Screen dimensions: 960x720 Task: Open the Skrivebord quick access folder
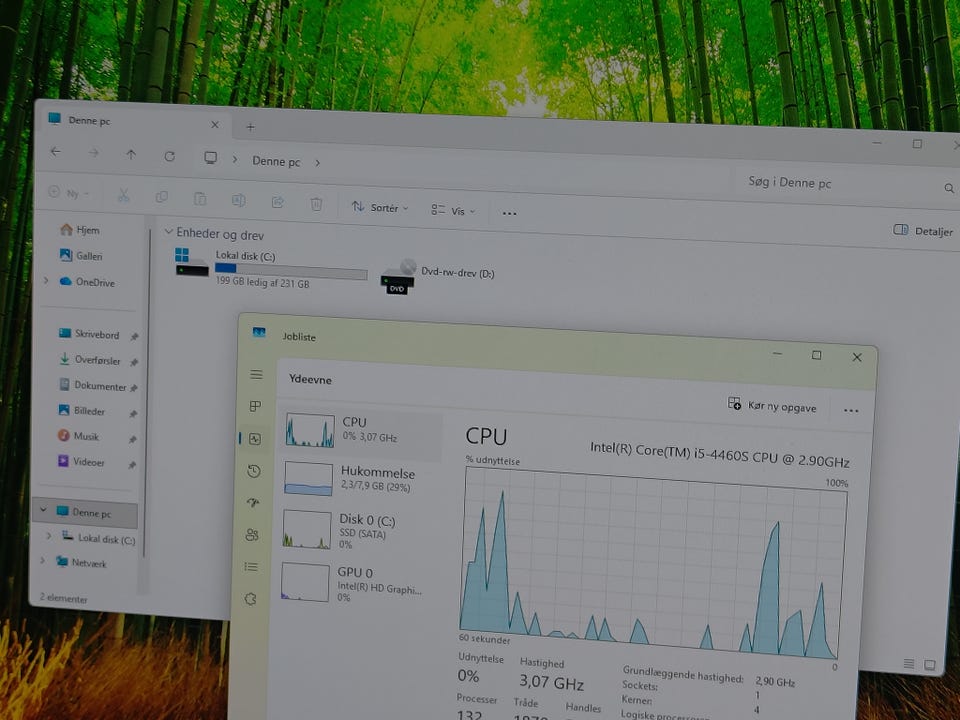pyautogui.click(x=89, y=334)
